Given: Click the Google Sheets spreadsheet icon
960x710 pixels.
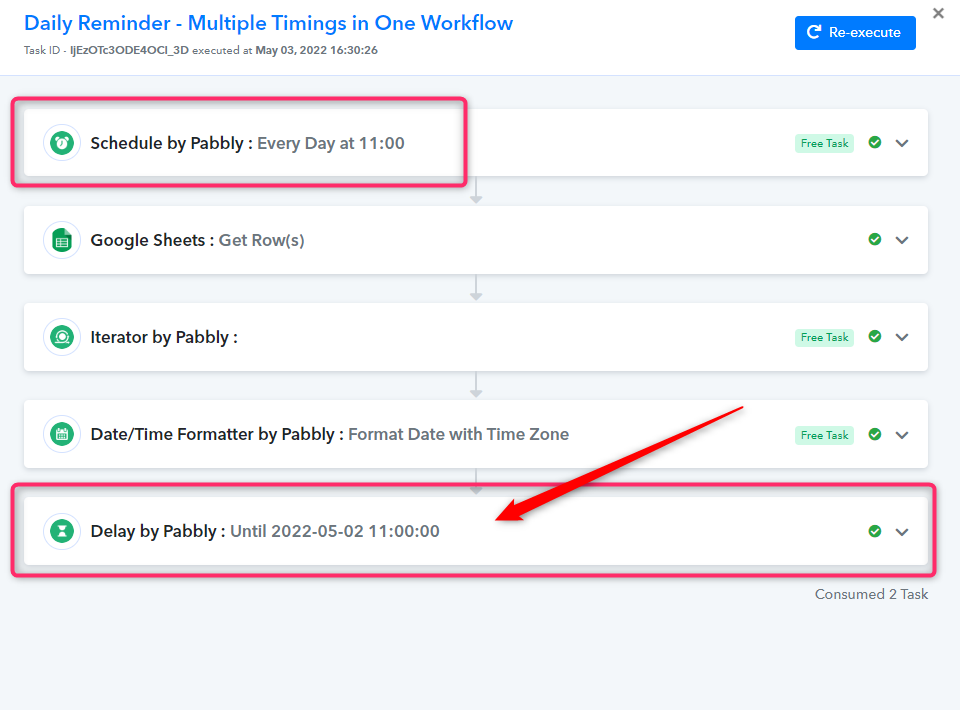Looking at the screenshot, I should click(62, 240).
